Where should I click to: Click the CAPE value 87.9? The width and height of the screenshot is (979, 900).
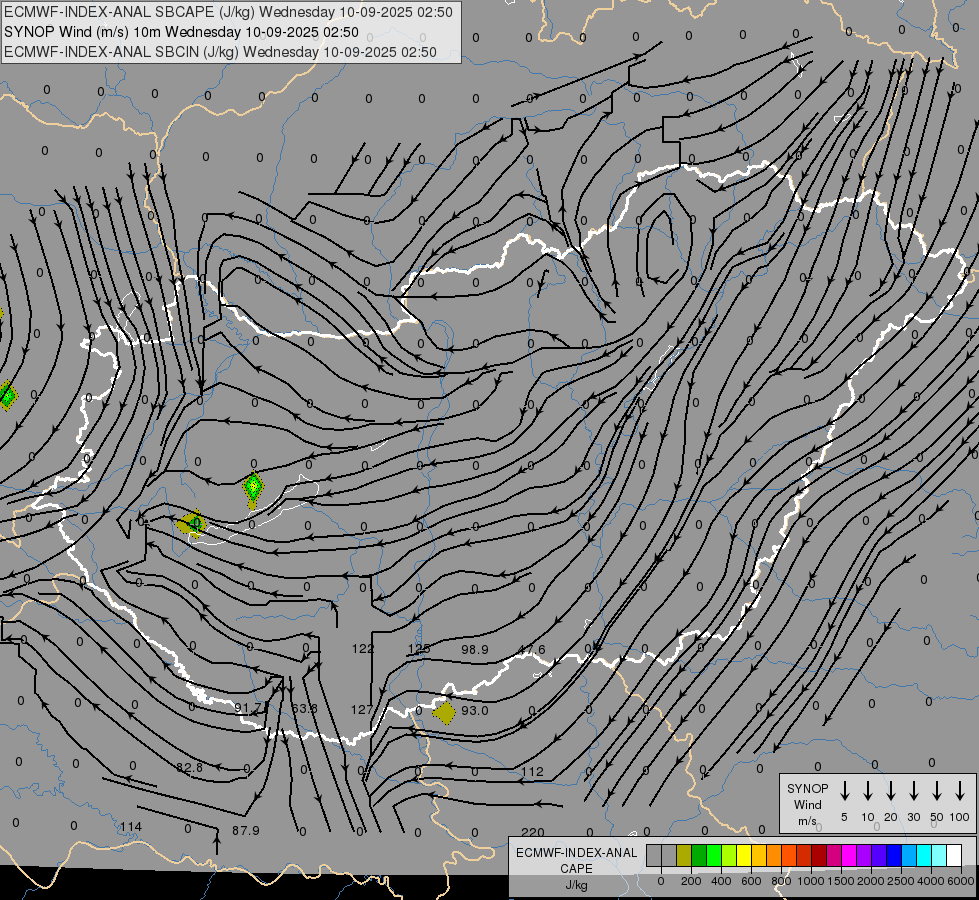pos(245,830)
